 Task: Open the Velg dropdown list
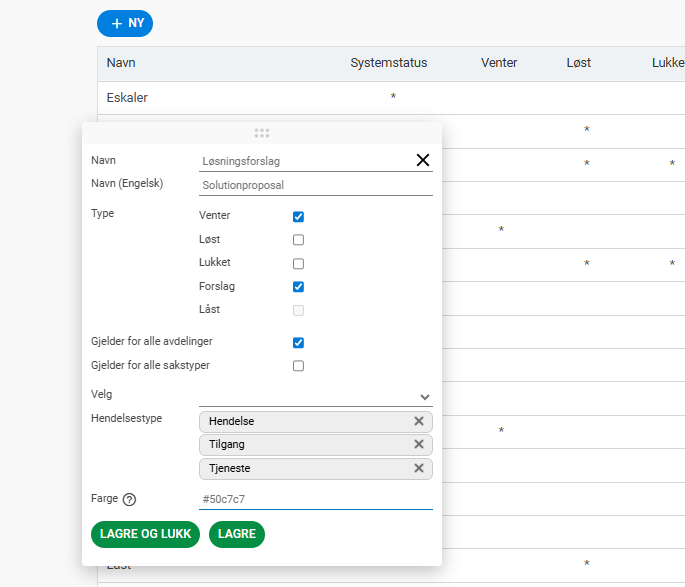click(424, 397)
